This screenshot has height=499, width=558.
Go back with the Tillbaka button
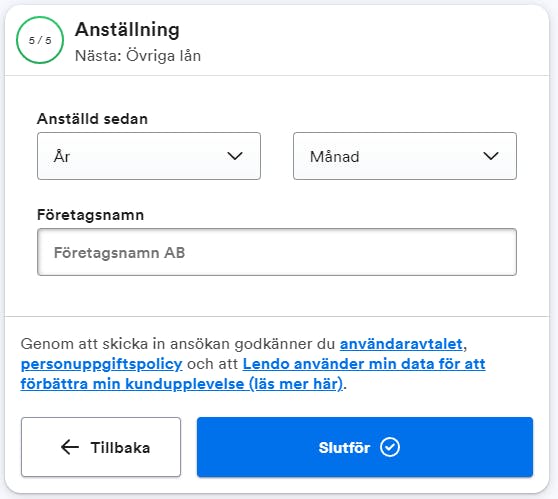(x=101, y=447)
